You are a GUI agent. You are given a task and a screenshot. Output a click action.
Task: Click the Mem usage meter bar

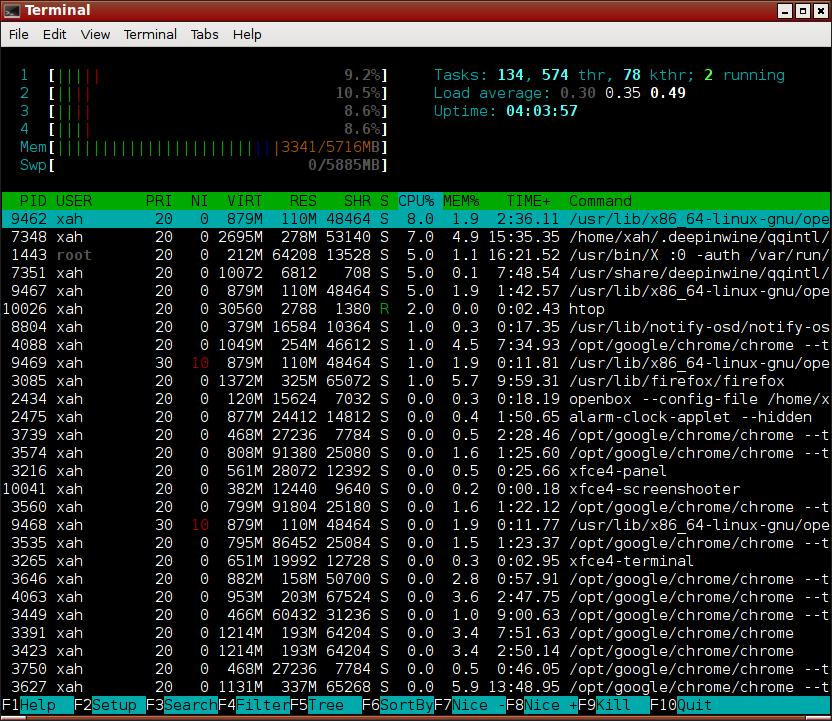coord(204,147)
